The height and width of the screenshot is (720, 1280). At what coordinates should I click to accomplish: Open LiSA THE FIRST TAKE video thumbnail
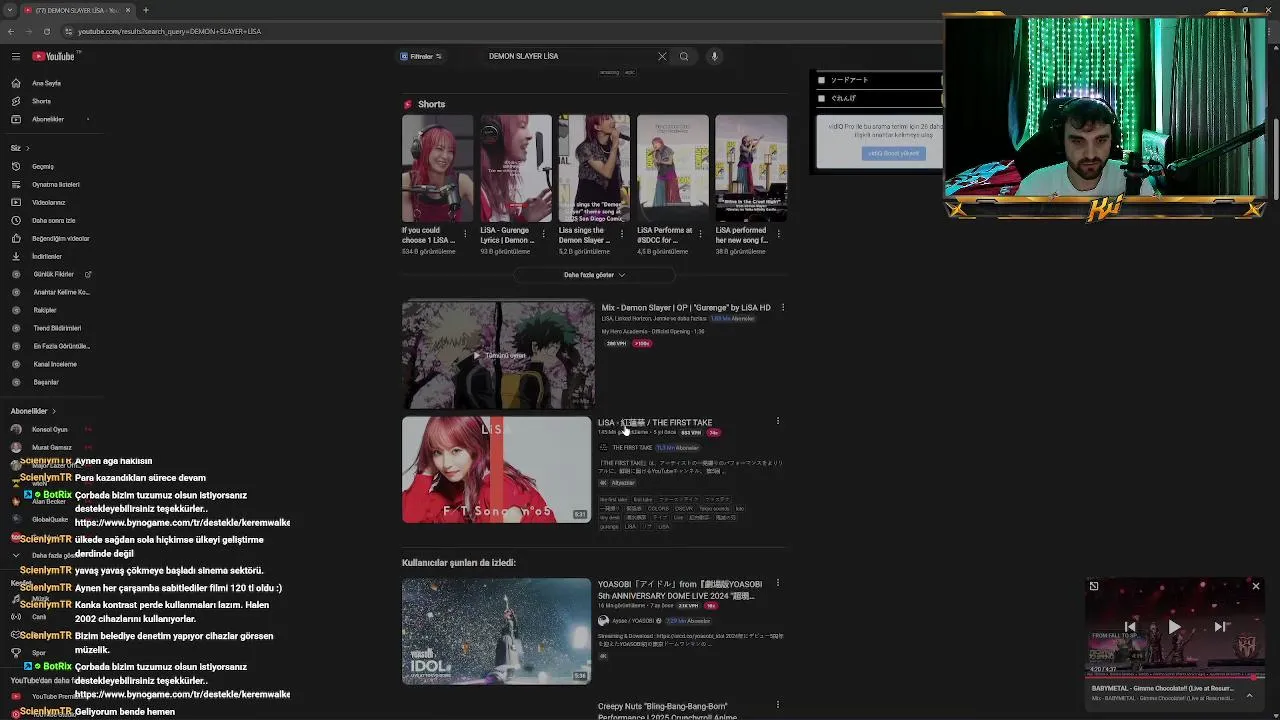pos(496,470)
